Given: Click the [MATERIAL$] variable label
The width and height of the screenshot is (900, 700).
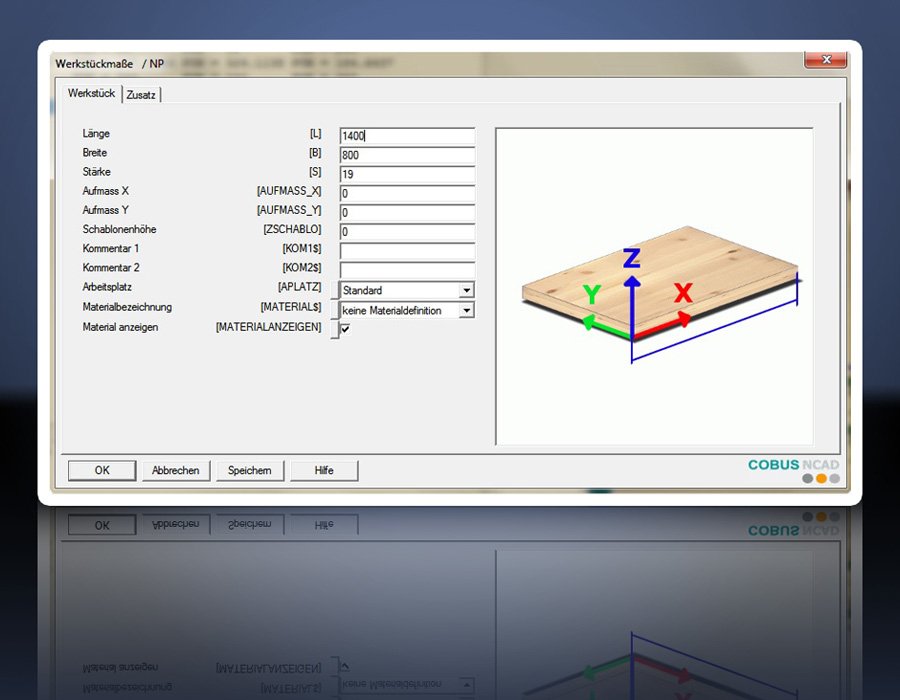Looking at the screenshot, I should (291, 307).
